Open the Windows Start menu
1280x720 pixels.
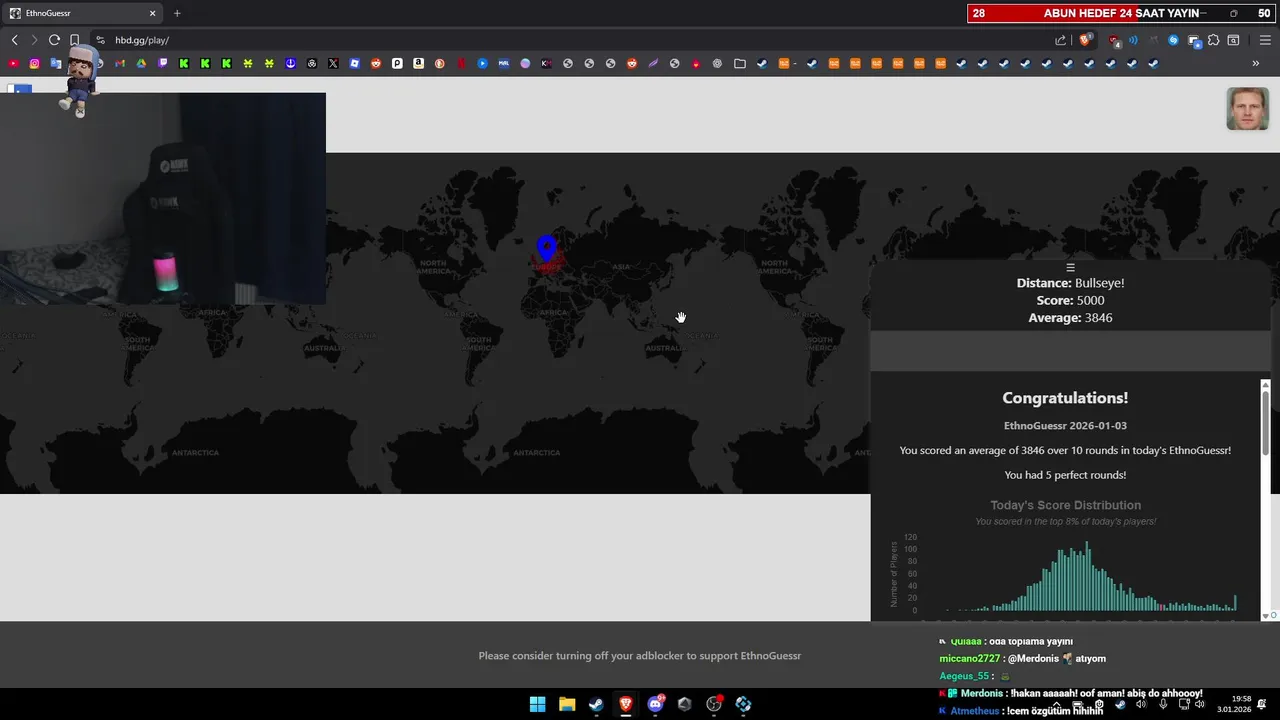(x=537, y=704)
